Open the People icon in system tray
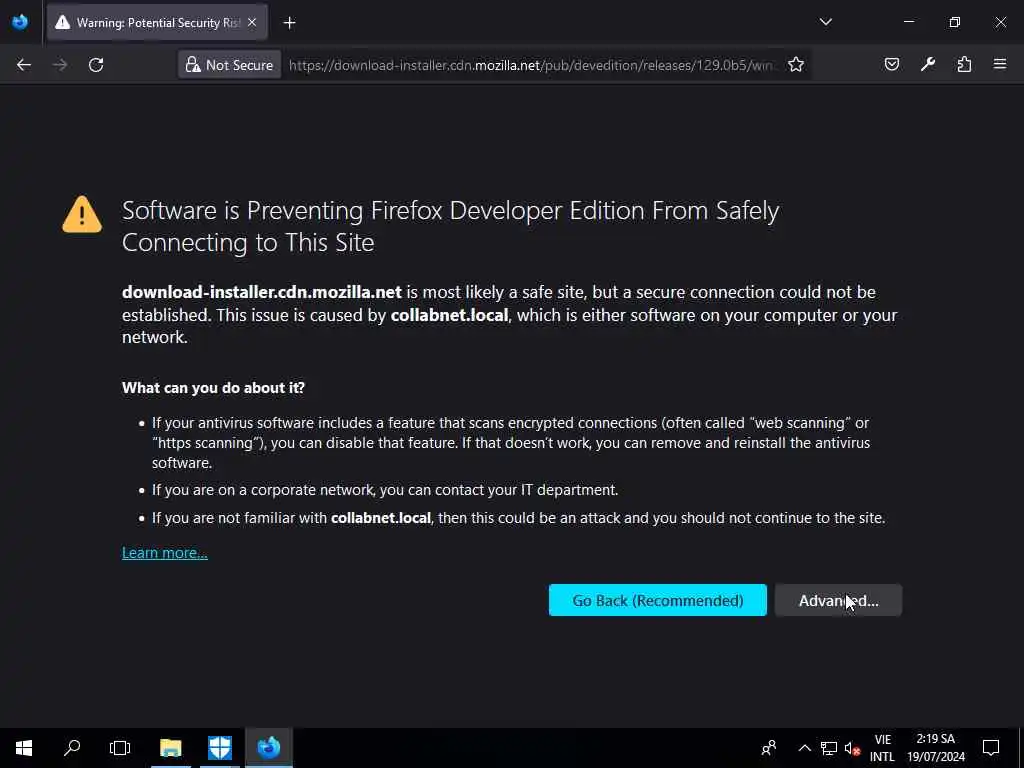 coord(769,748)
